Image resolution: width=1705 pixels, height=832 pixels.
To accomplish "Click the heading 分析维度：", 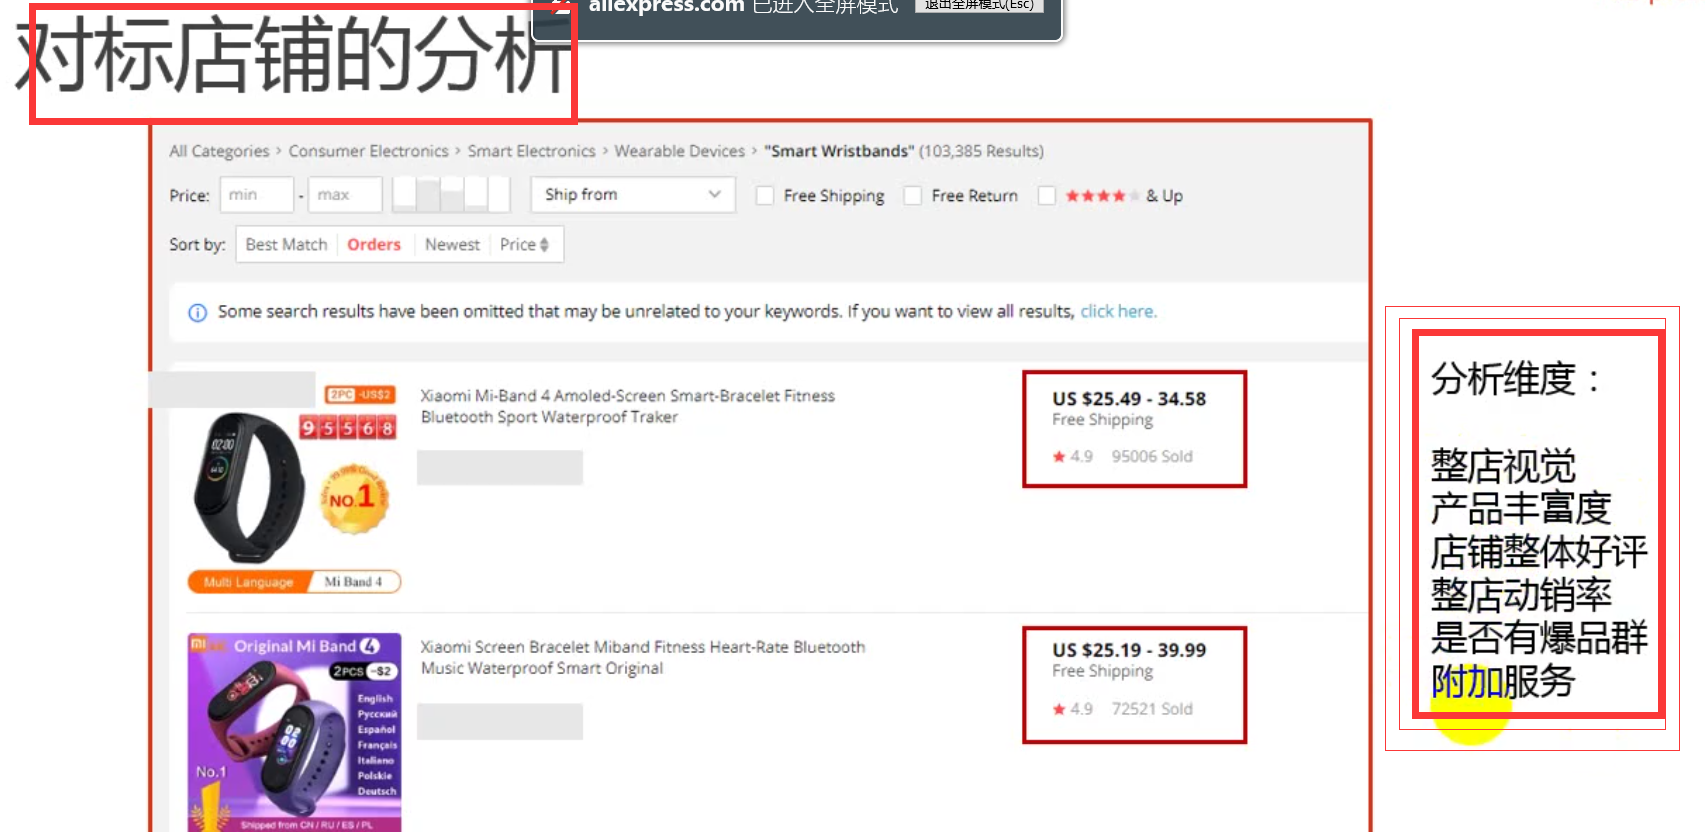I will point(1515,380).
